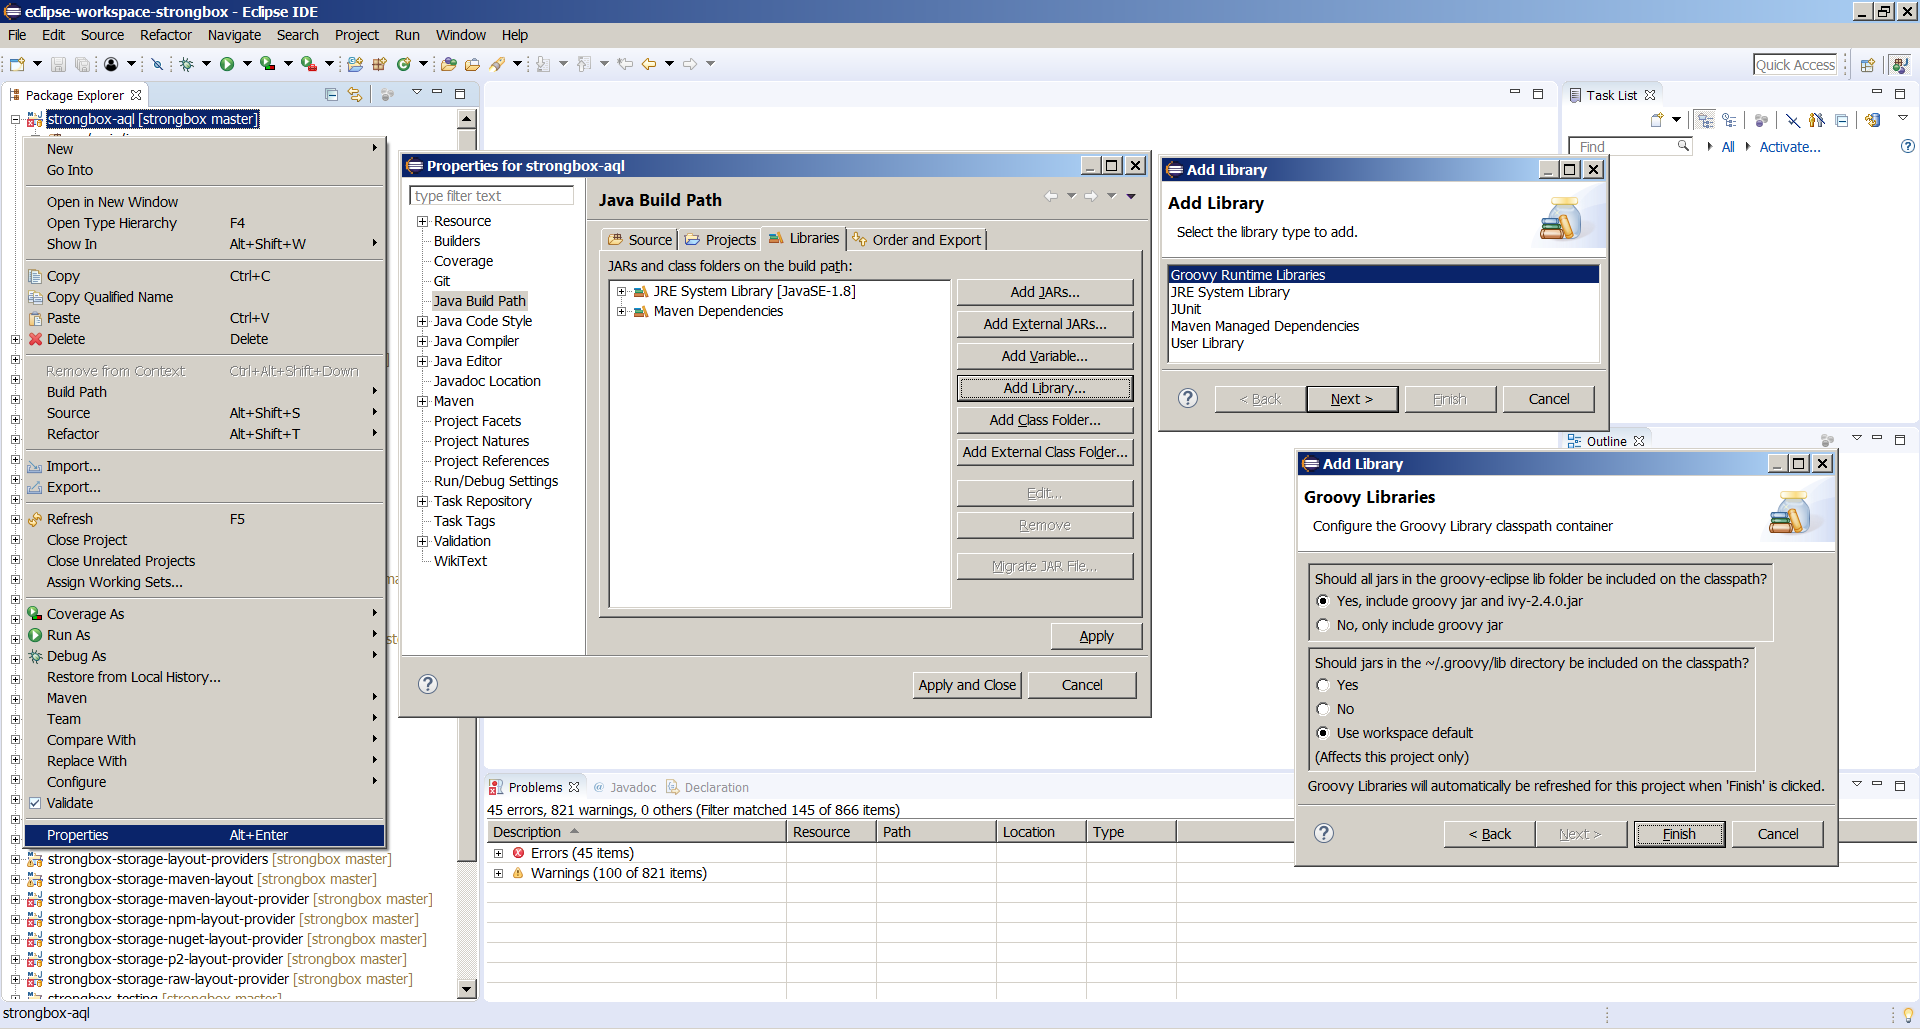Click the green Run toolbar icon
Image resolution: width=1920 pixels, height=1030 pixels.
click(227, 64)
